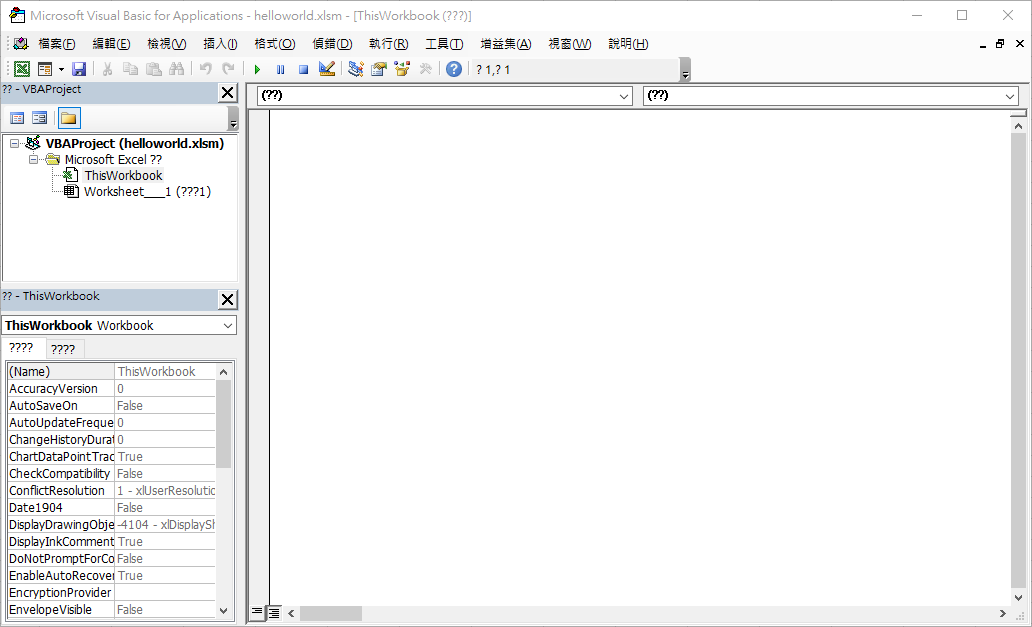Toggle Design Mode icon
Screen dimensions: 1032x627
tap(326, 69)
